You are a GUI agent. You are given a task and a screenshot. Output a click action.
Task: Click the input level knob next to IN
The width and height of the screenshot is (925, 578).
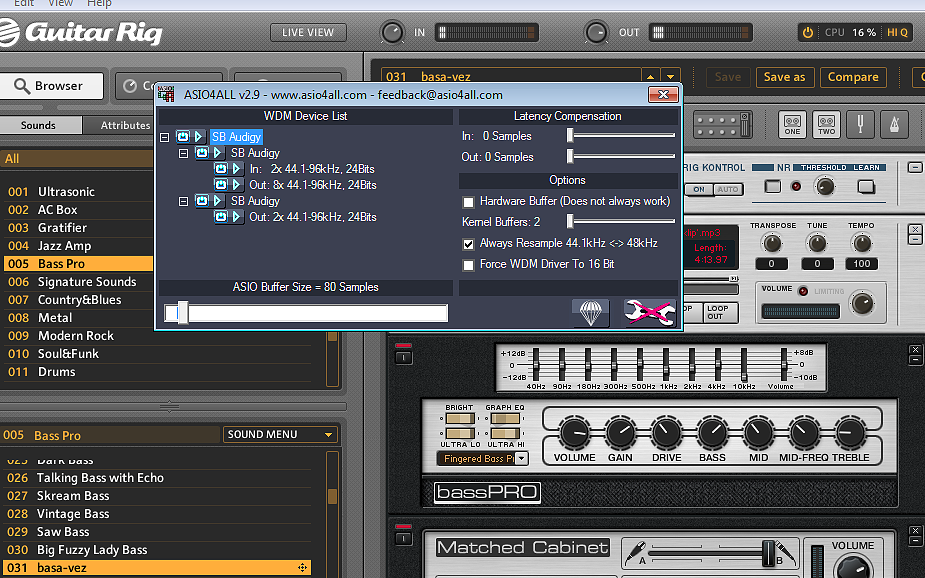392,32
